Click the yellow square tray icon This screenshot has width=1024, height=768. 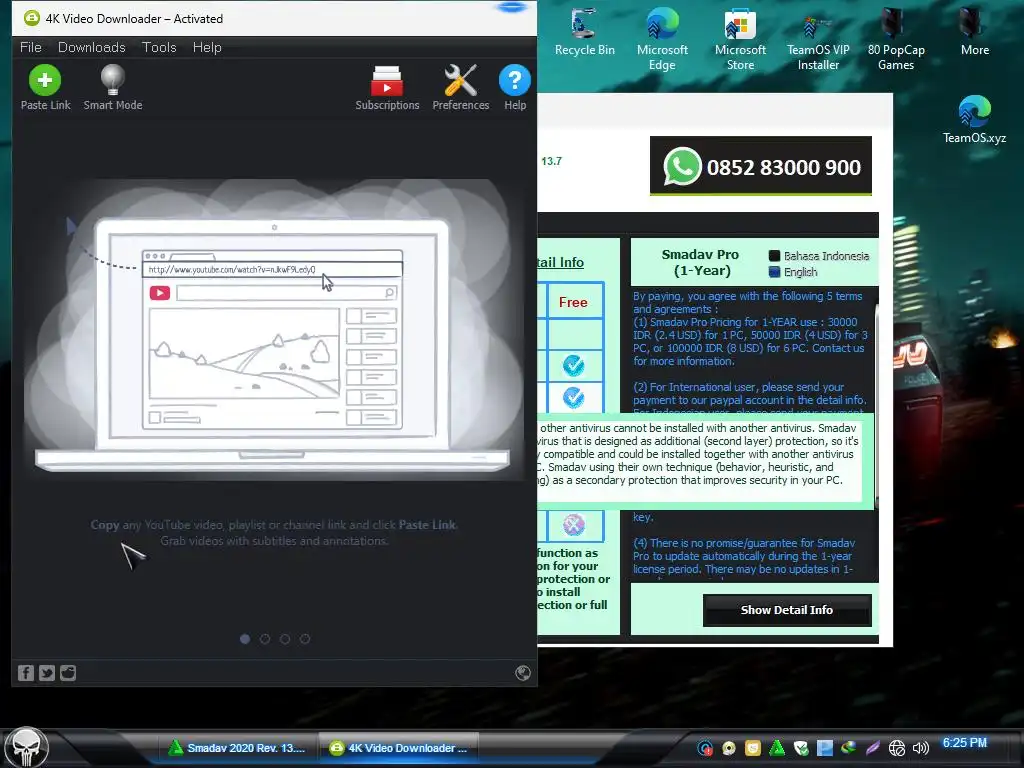click(753, 748)
